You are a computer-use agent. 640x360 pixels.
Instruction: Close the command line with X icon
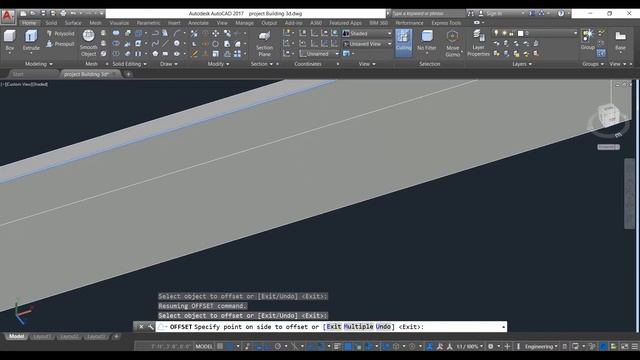[x=141, y=327]
